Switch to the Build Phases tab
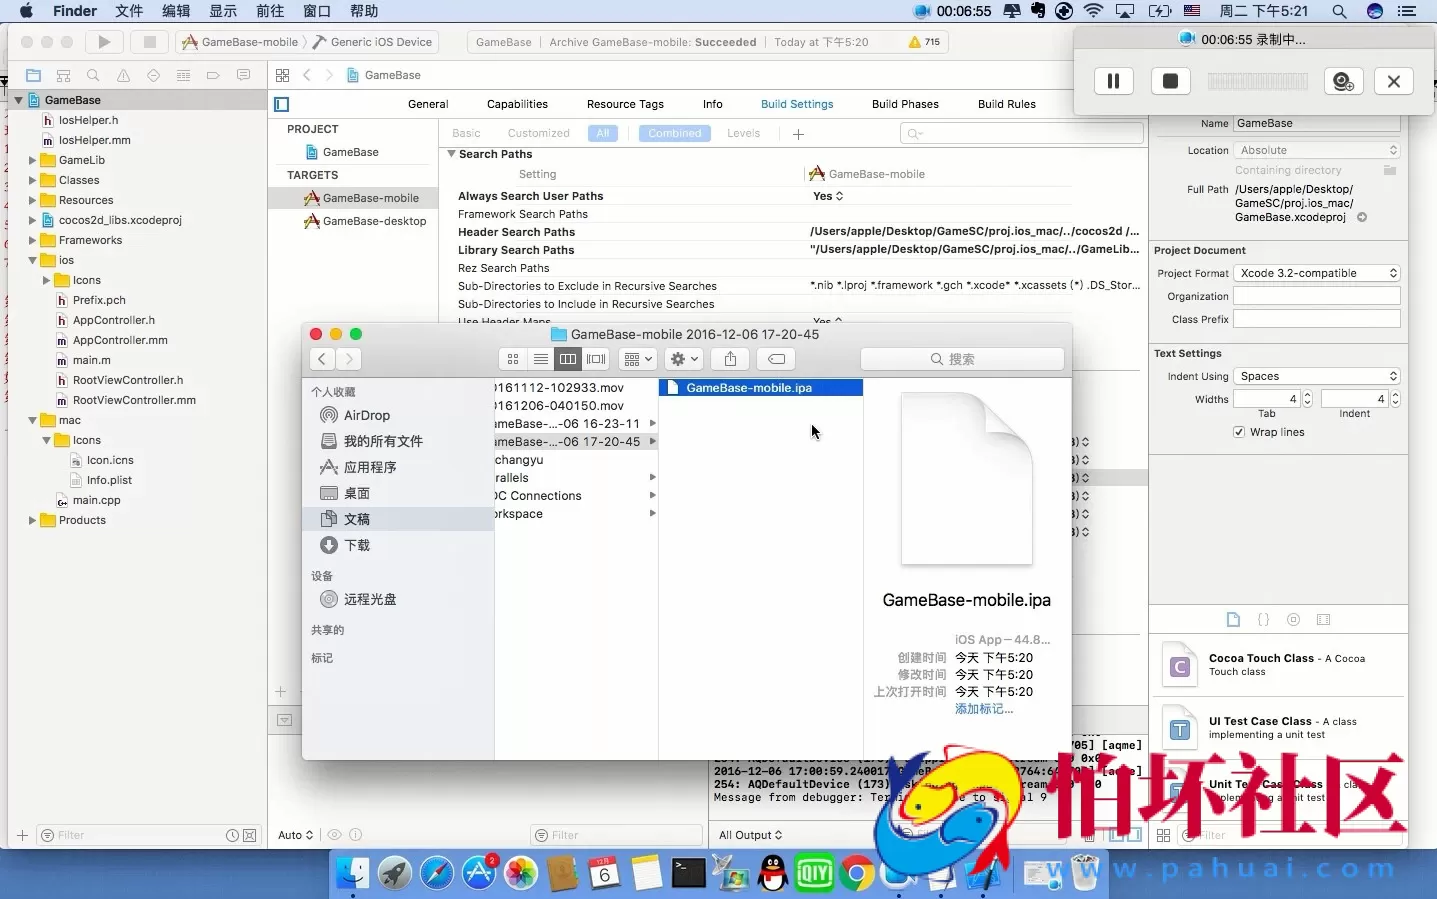 coord(905,104)
